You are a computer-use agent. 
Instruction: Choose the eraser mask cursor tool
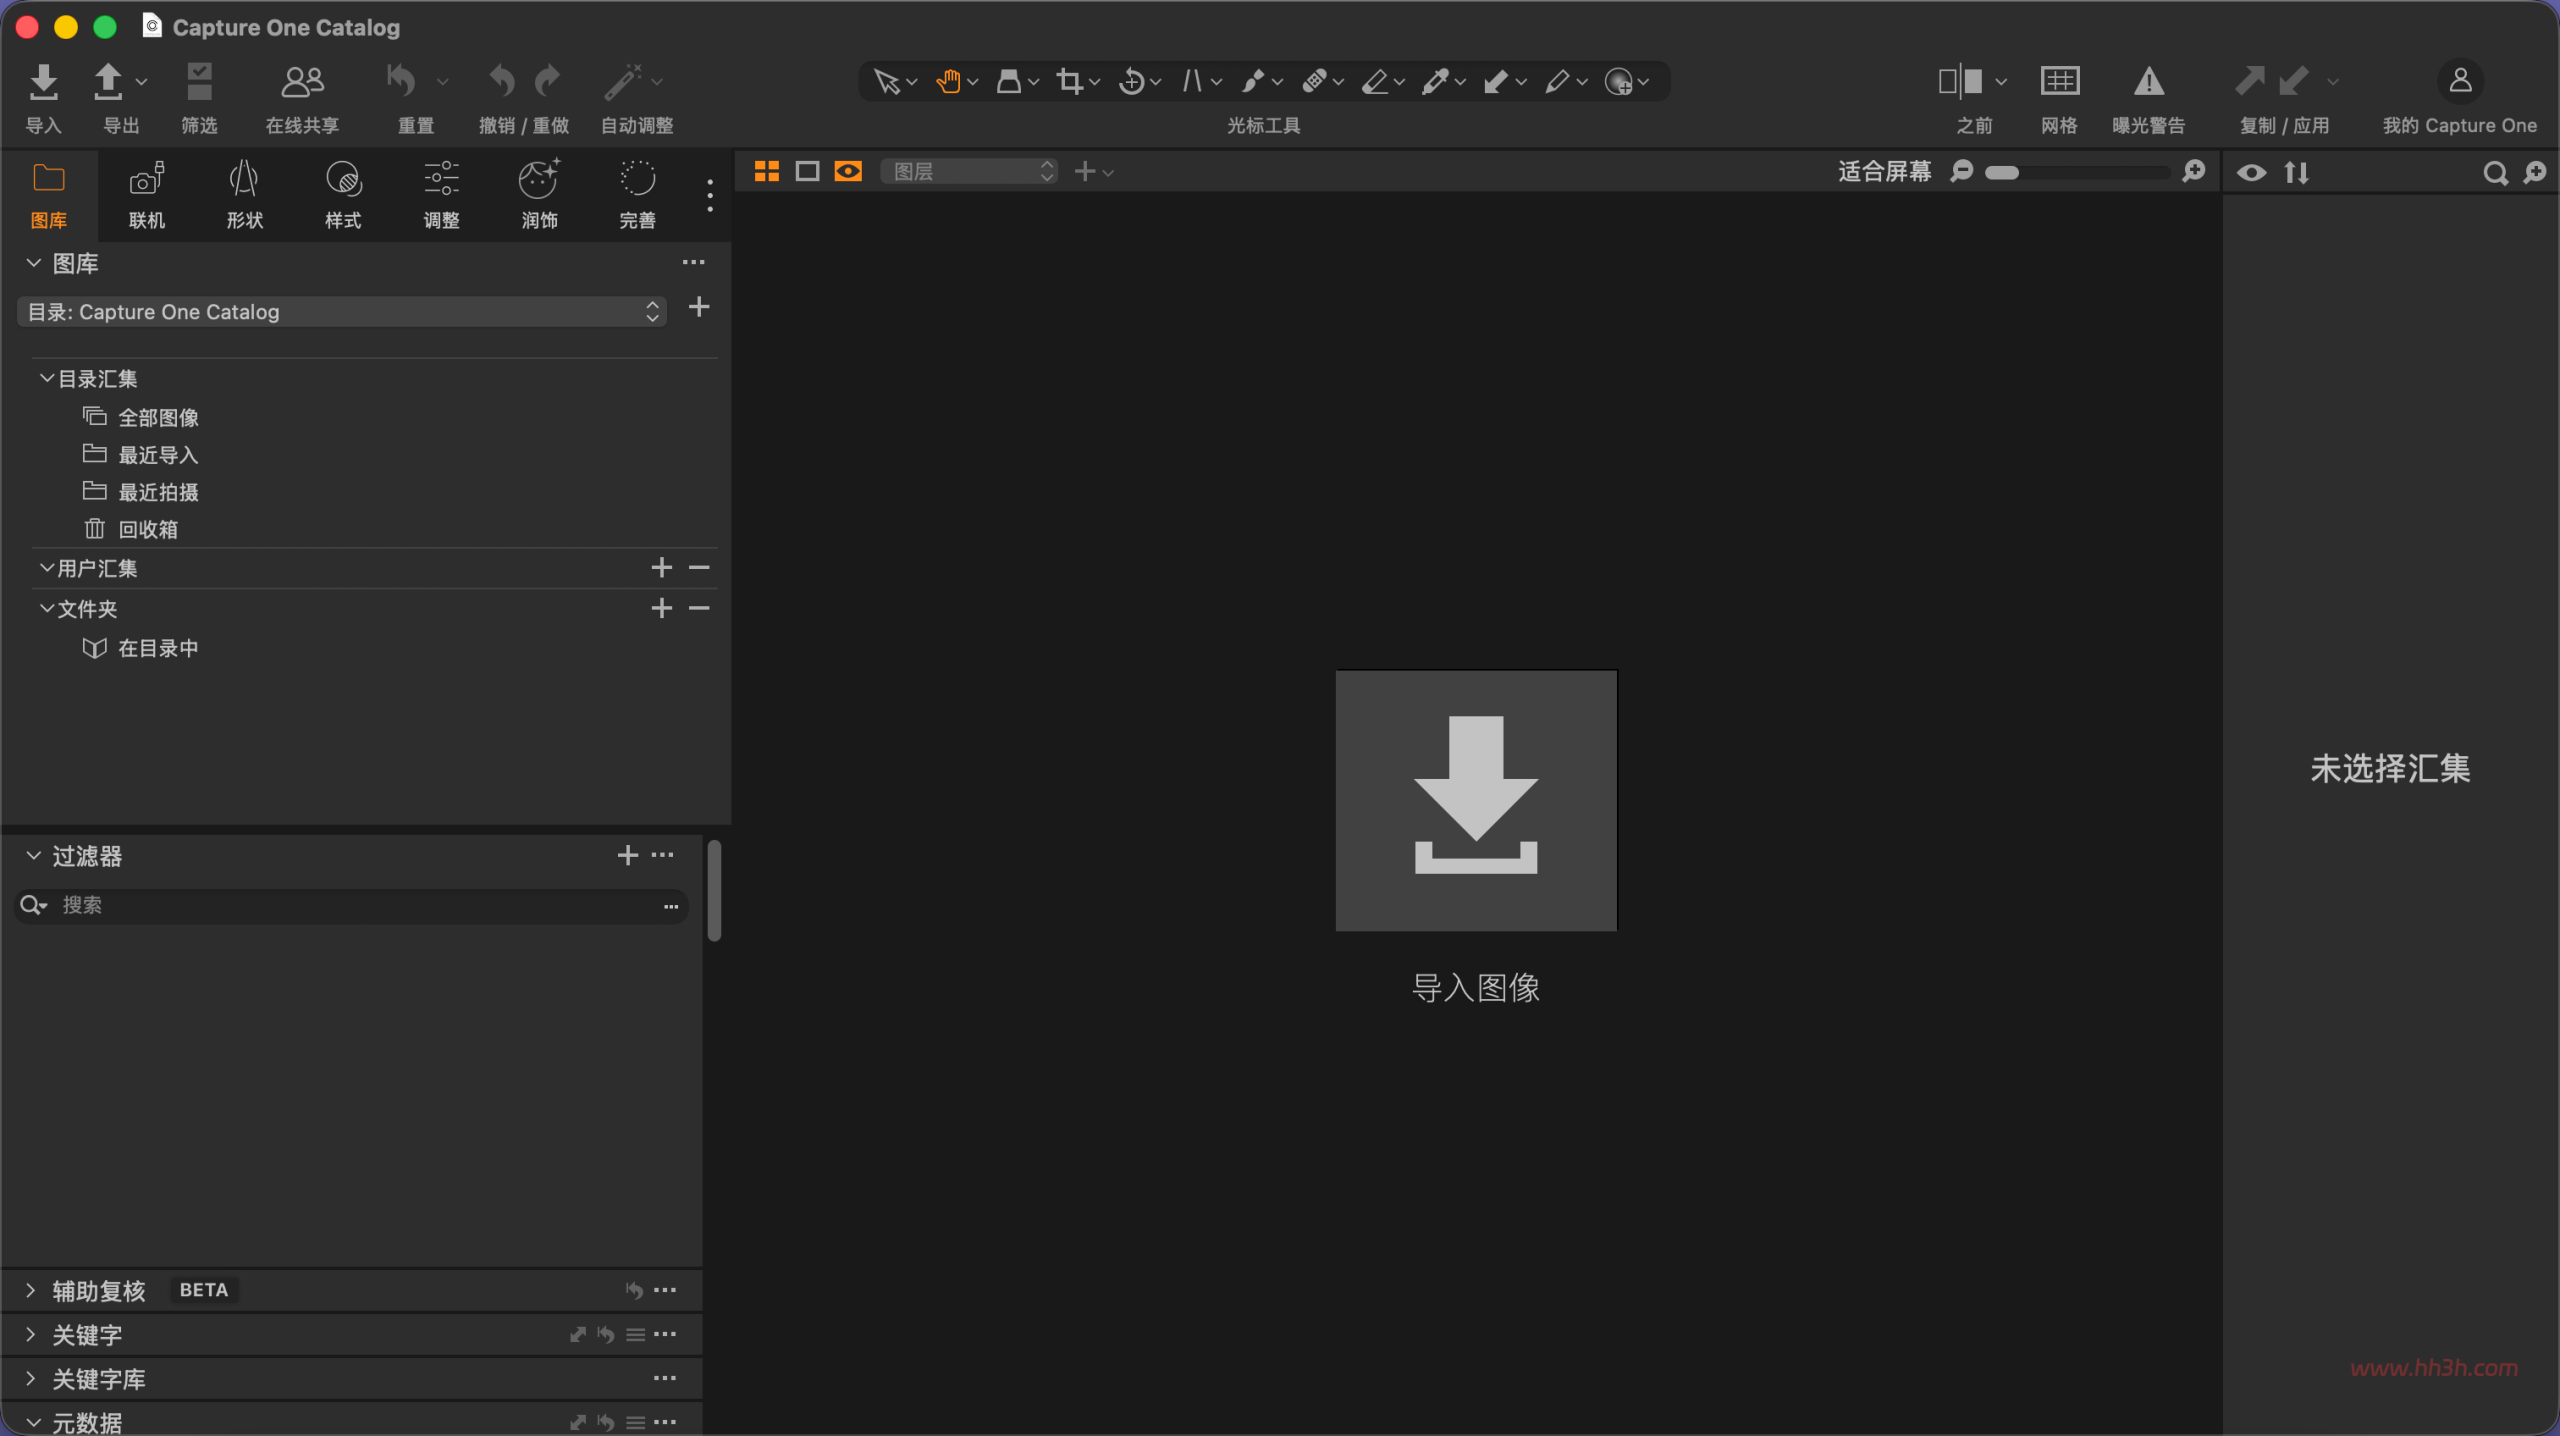click(x=1375, y=81)
